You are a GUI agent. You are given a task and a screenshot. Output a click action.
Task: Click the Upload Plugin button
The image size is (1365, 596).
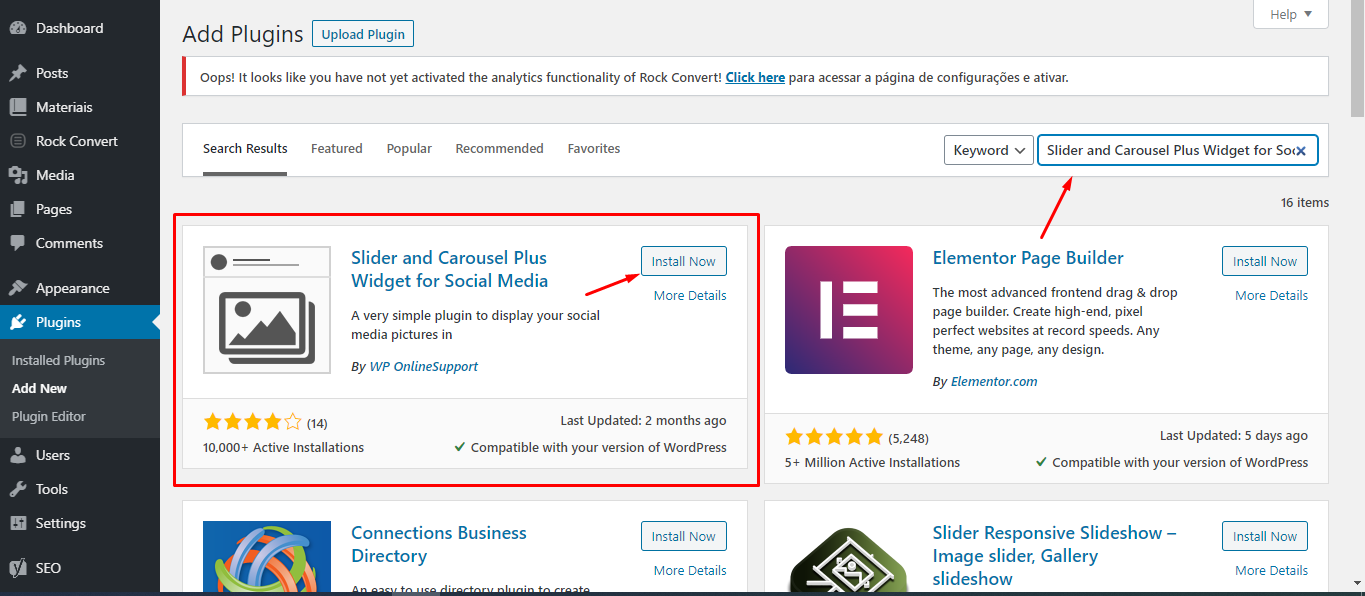363,34
